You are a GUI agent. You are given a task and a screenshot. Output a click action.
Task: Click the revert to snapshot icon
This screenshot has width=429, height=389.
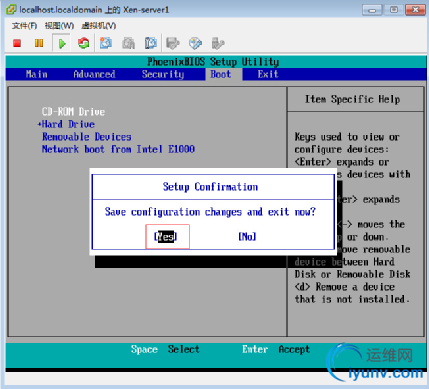pyautogui.click(x=128, y=43)
